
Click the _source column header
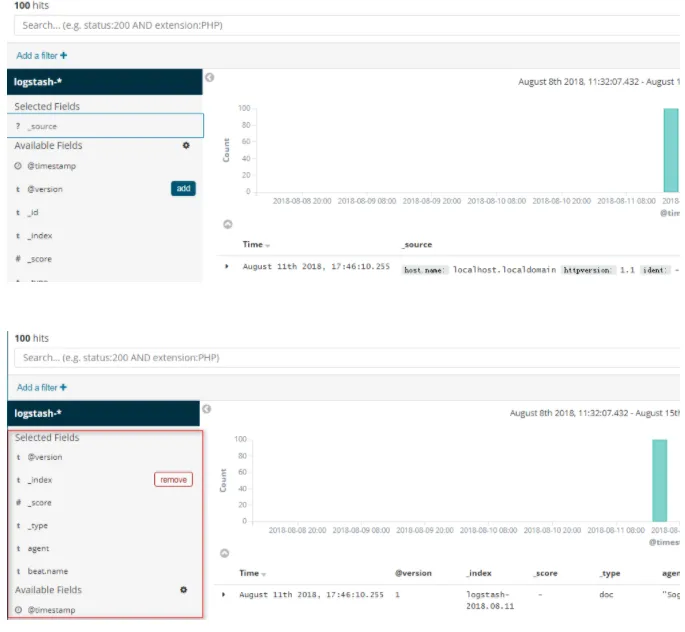coord(417,245)
